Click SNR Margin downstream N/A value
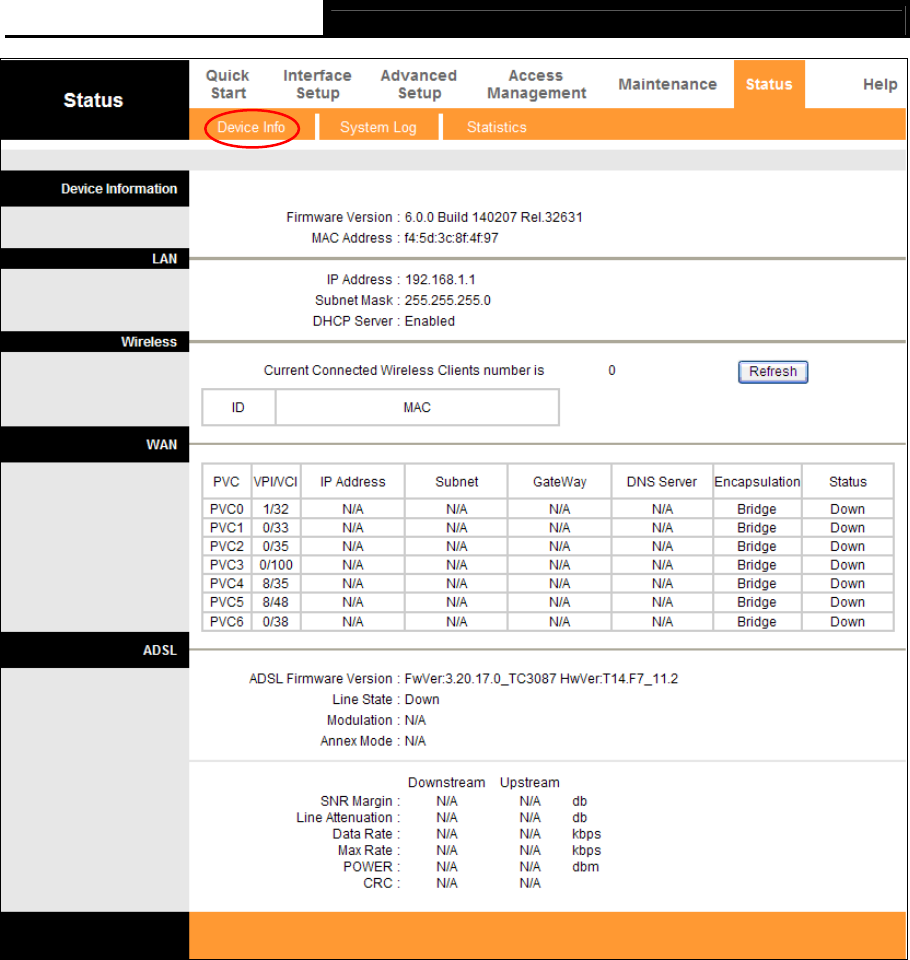This screenshot has width=910, height=960. [x=447, y=801]
